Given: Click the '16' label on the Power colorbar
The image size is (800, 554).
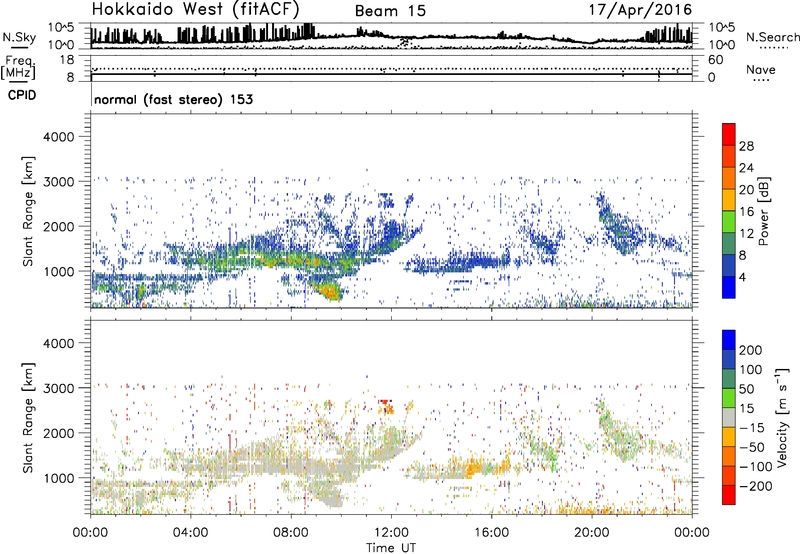Looking at the screenshot, I should 746,212.
